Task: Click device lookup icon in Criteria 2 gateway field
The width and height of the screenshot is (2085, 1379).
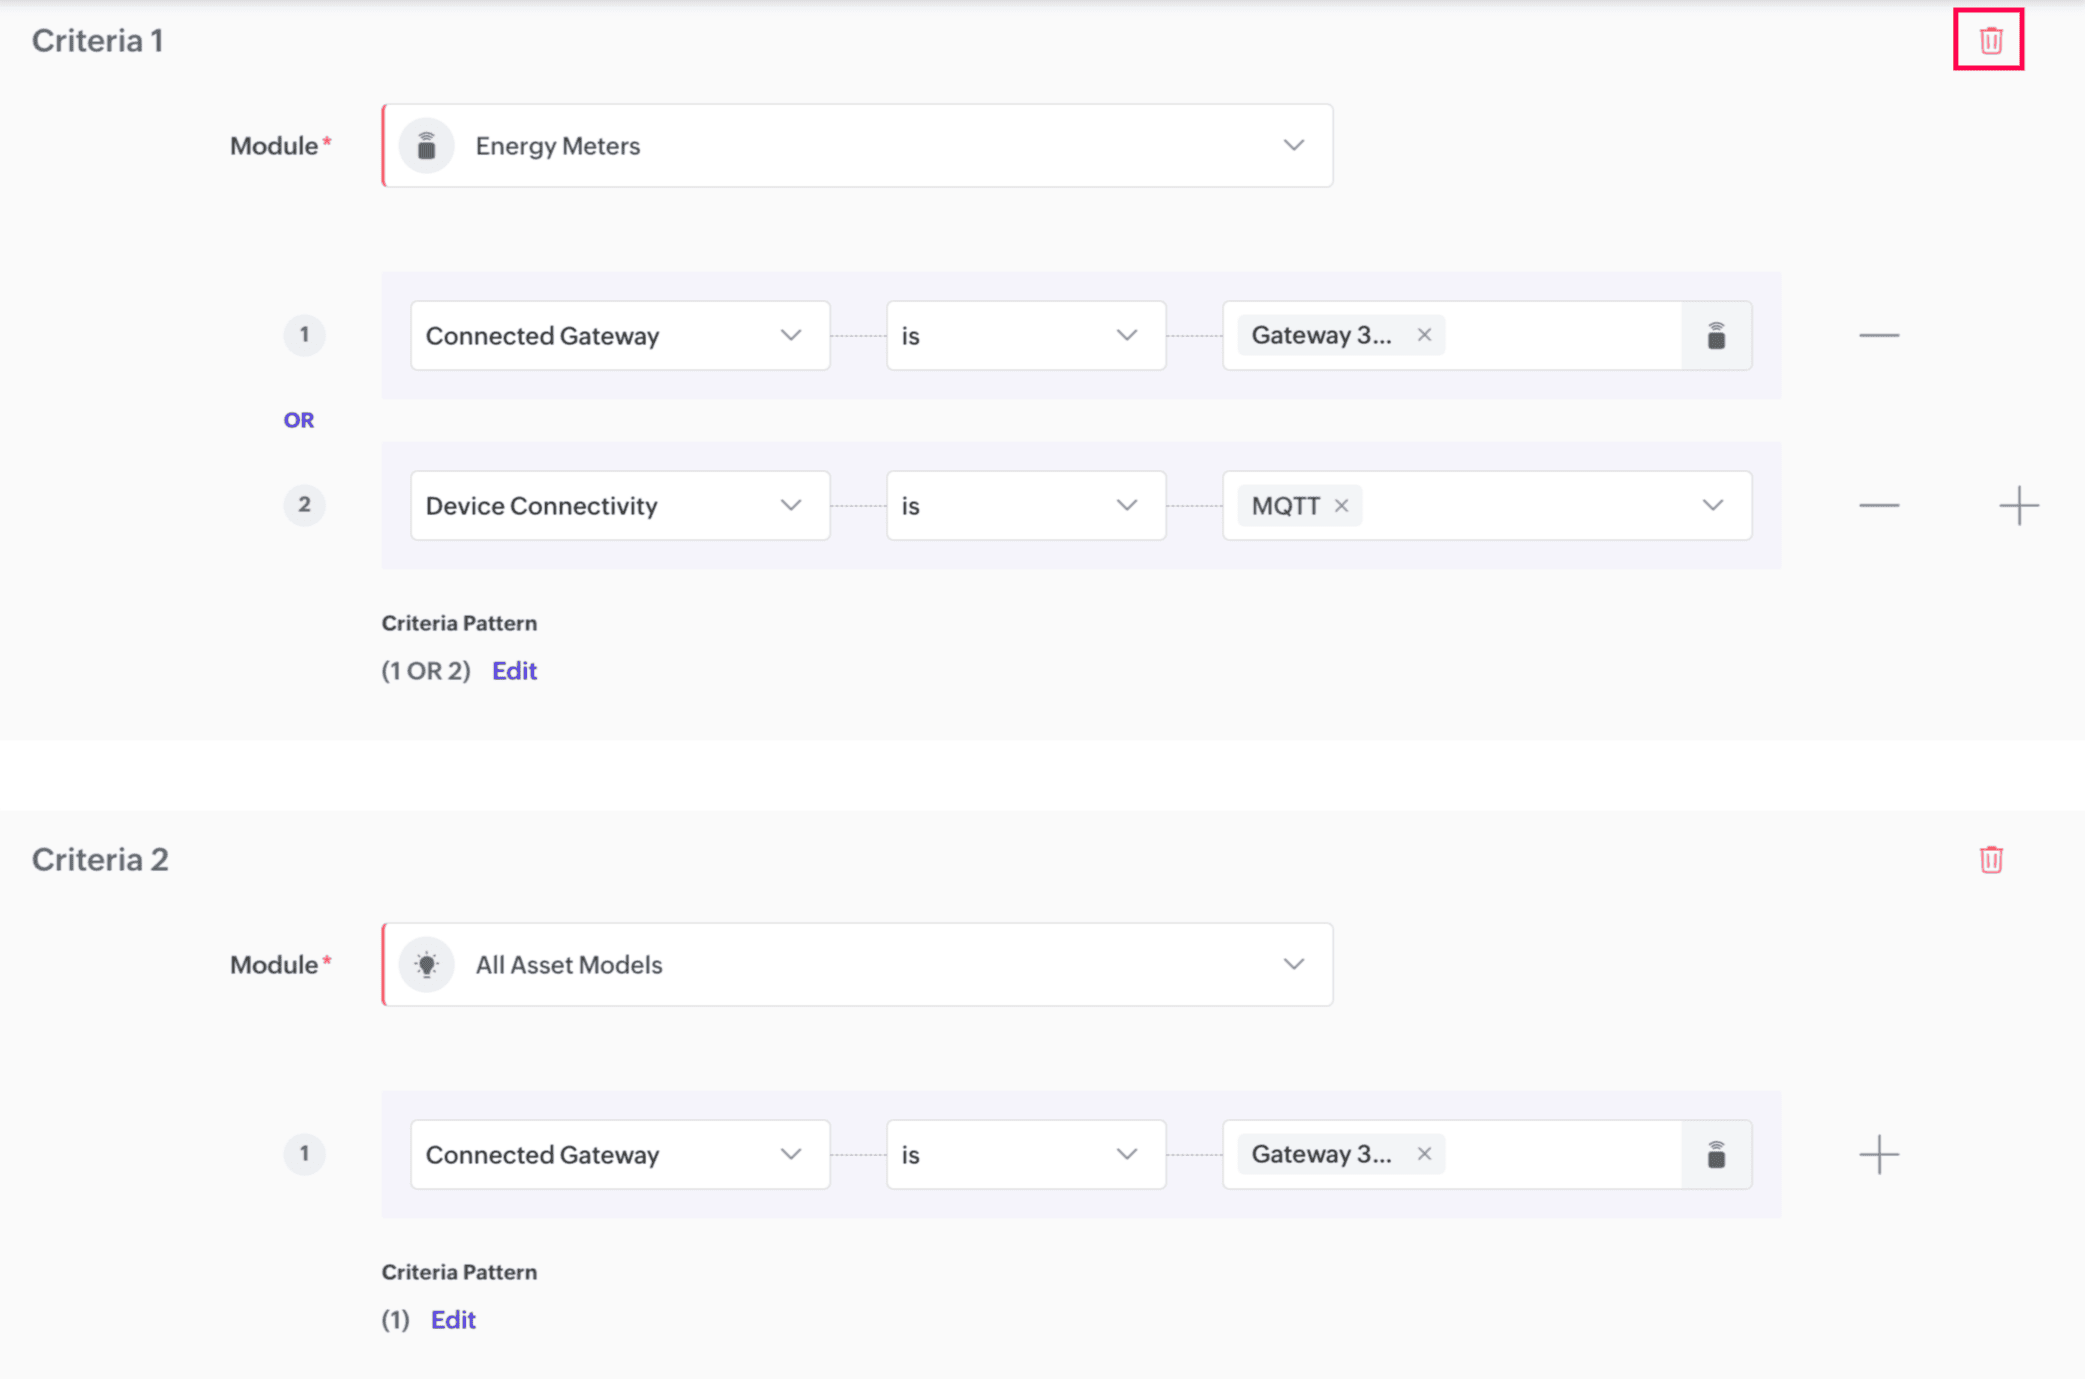Action: [x=1716, y=1155]
